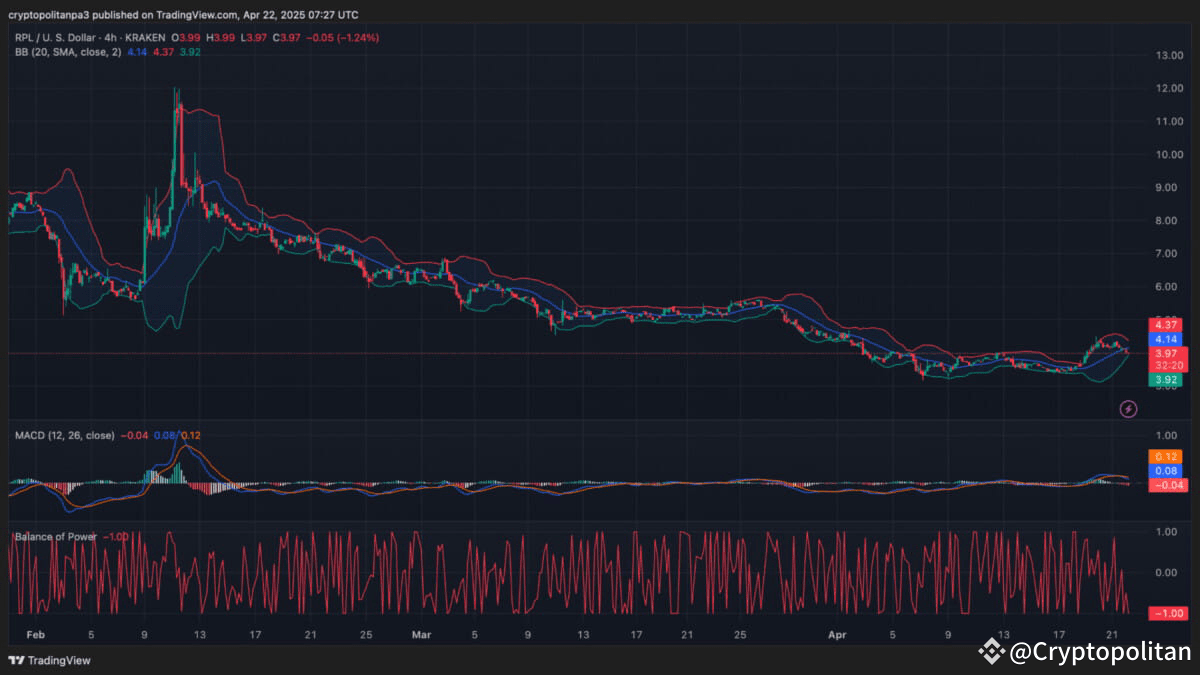Open the cryptopolitanpa3 publisher link

52,14
